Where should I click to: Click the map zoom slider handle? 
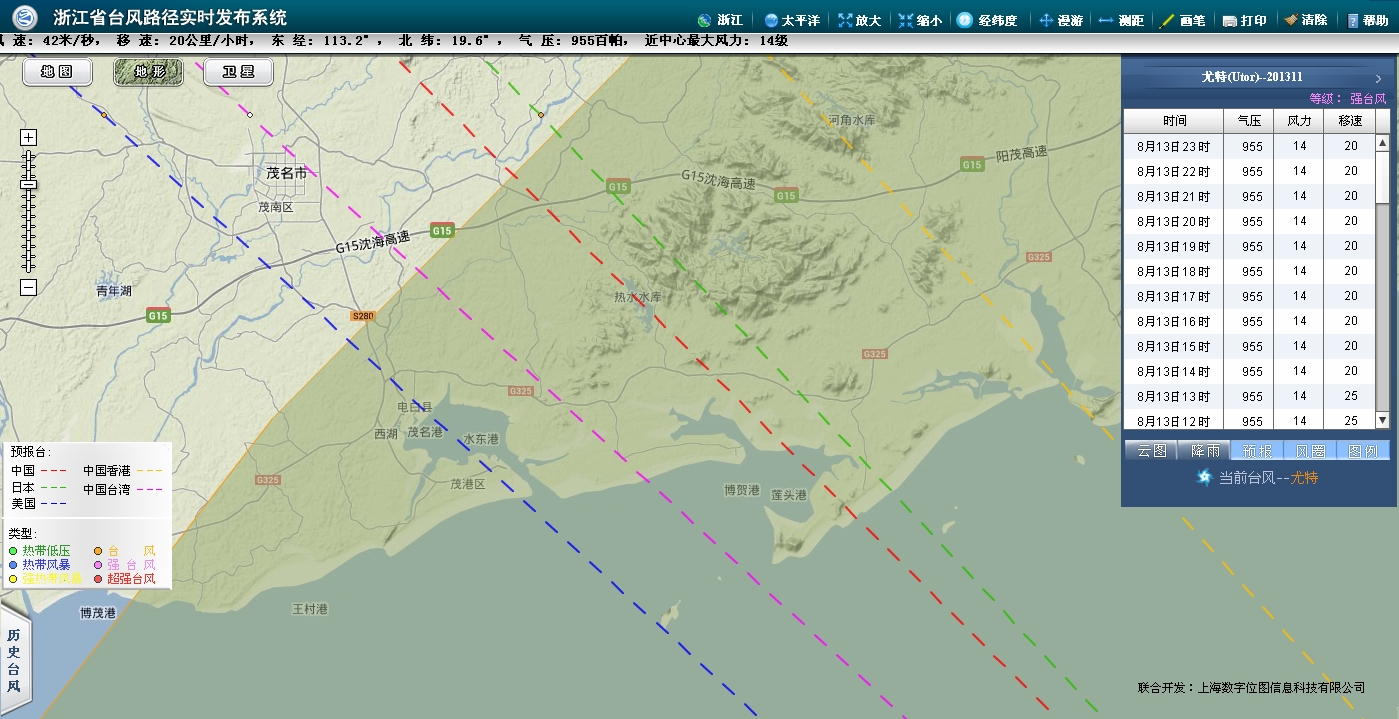28,184
